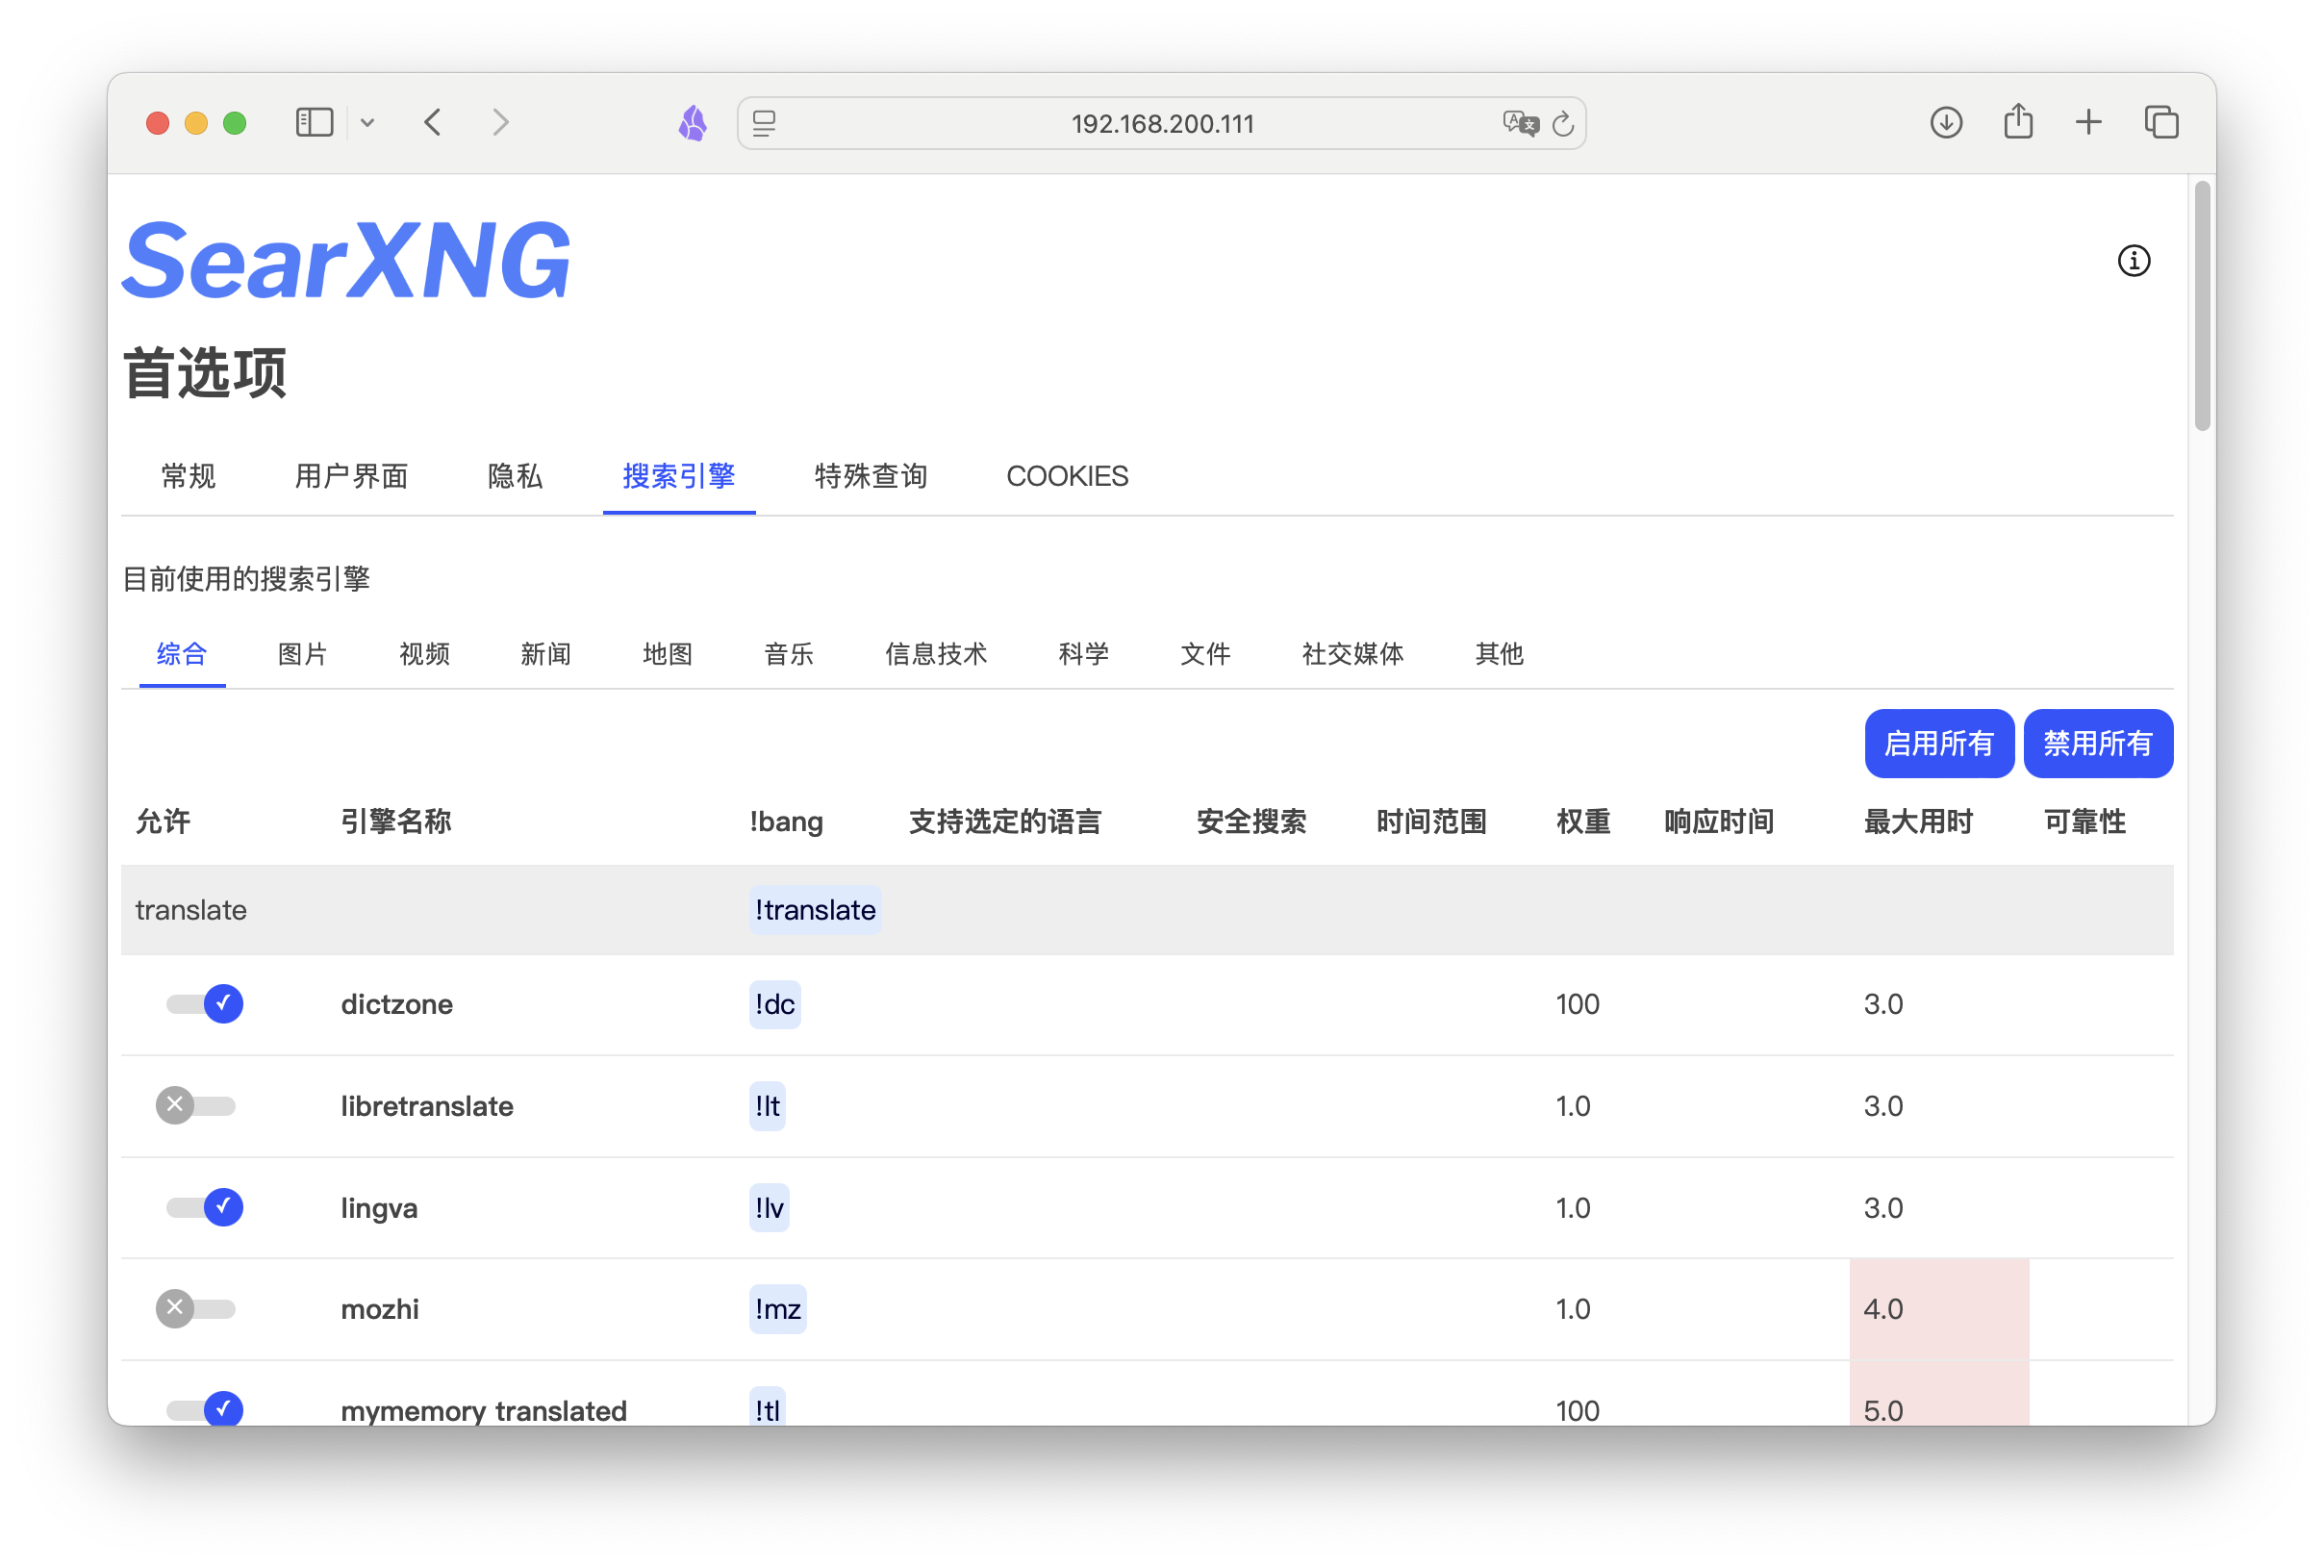Disable the lingva engine toggle

[205, 1207]
